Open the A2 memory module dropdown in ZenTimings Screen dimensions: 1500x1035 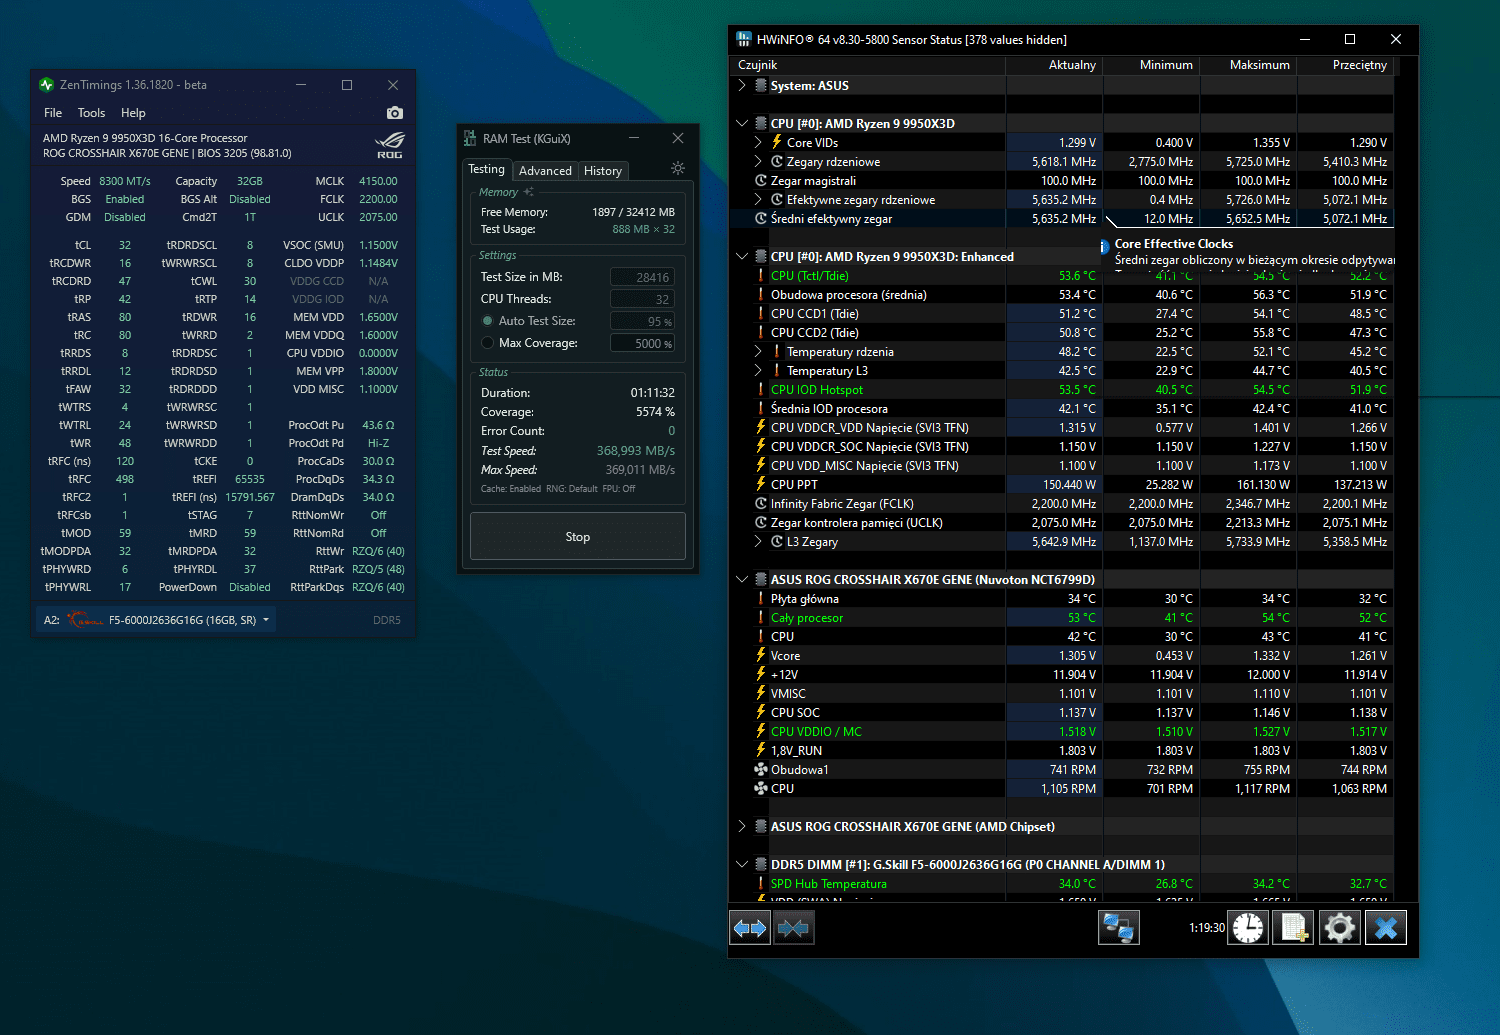[x=266, y=620]
